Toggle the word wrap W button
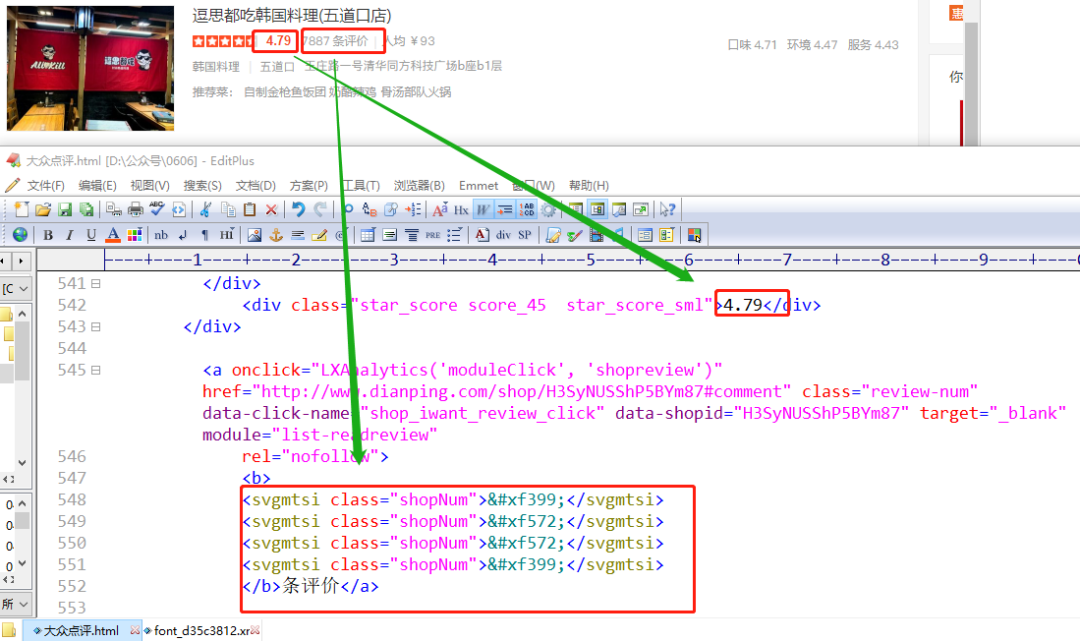1080x641 pixels. 484,209
